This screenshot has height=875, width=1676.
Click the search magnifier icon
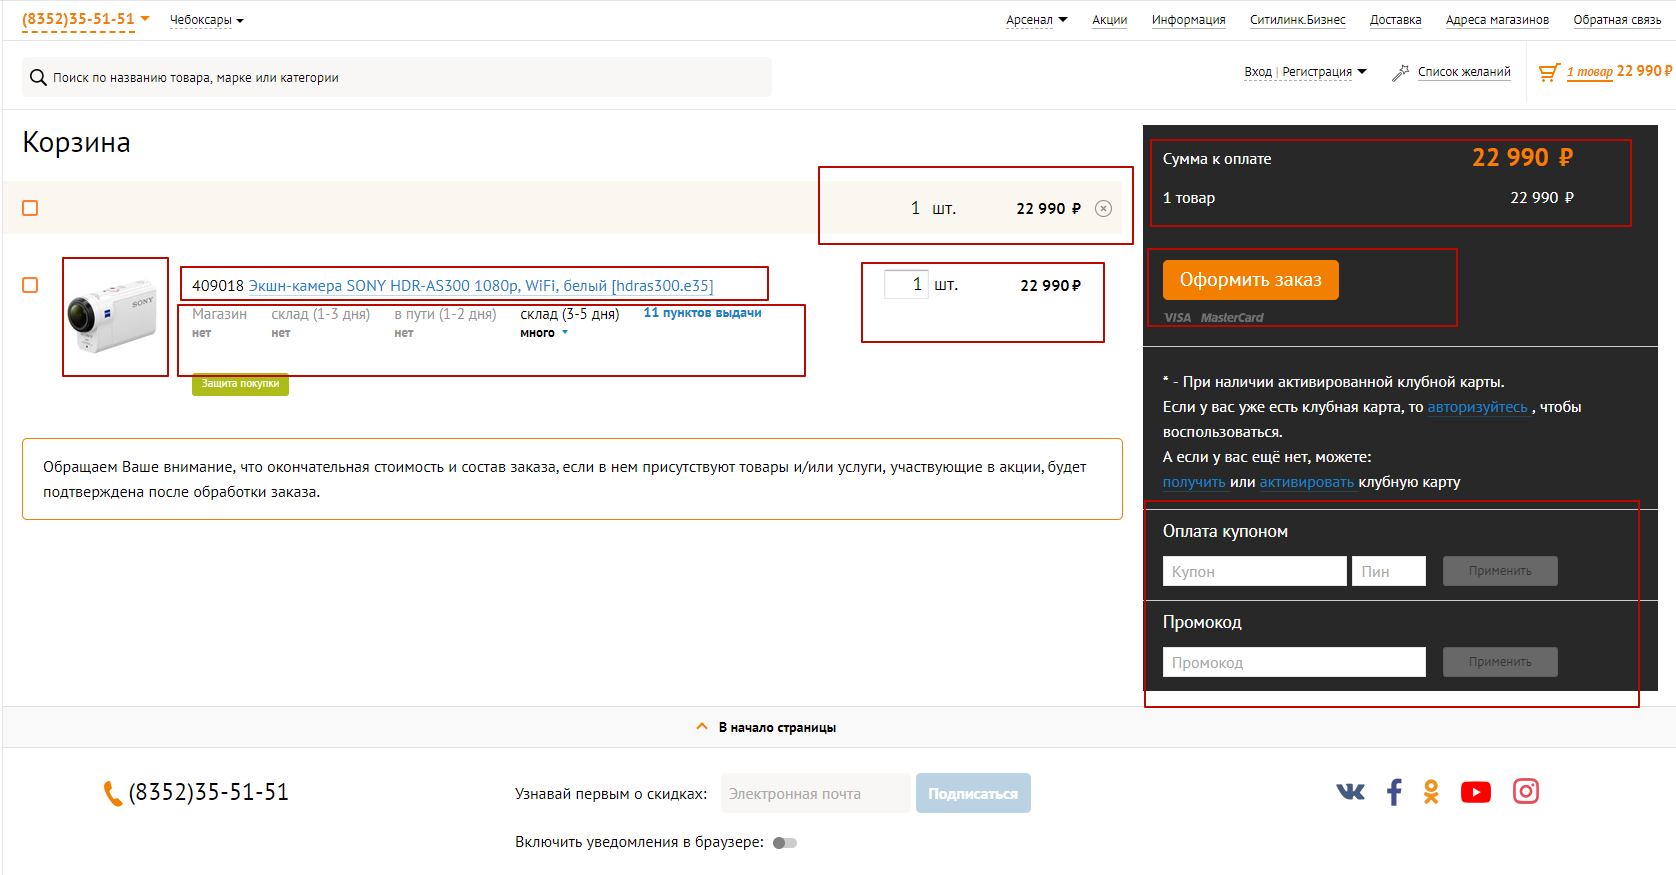coord(38,77)
